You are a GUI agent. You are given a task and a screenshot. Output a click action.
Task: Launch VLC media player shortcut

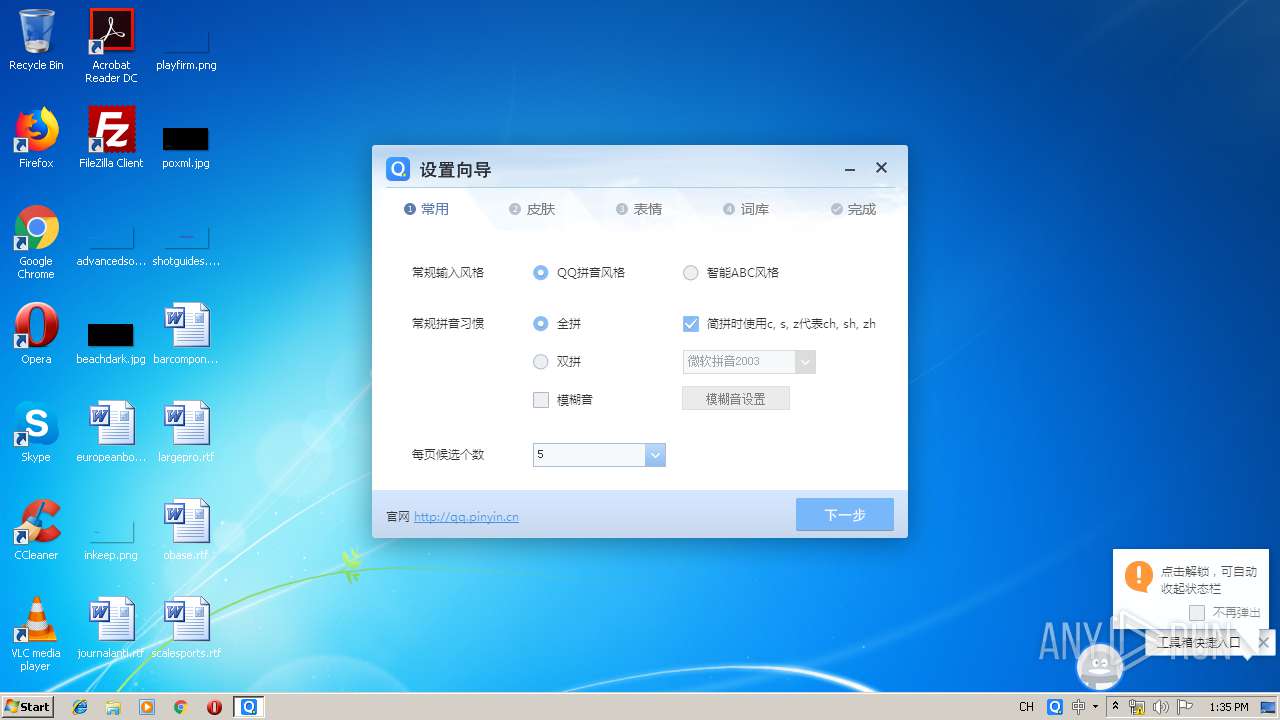[36, 634]
